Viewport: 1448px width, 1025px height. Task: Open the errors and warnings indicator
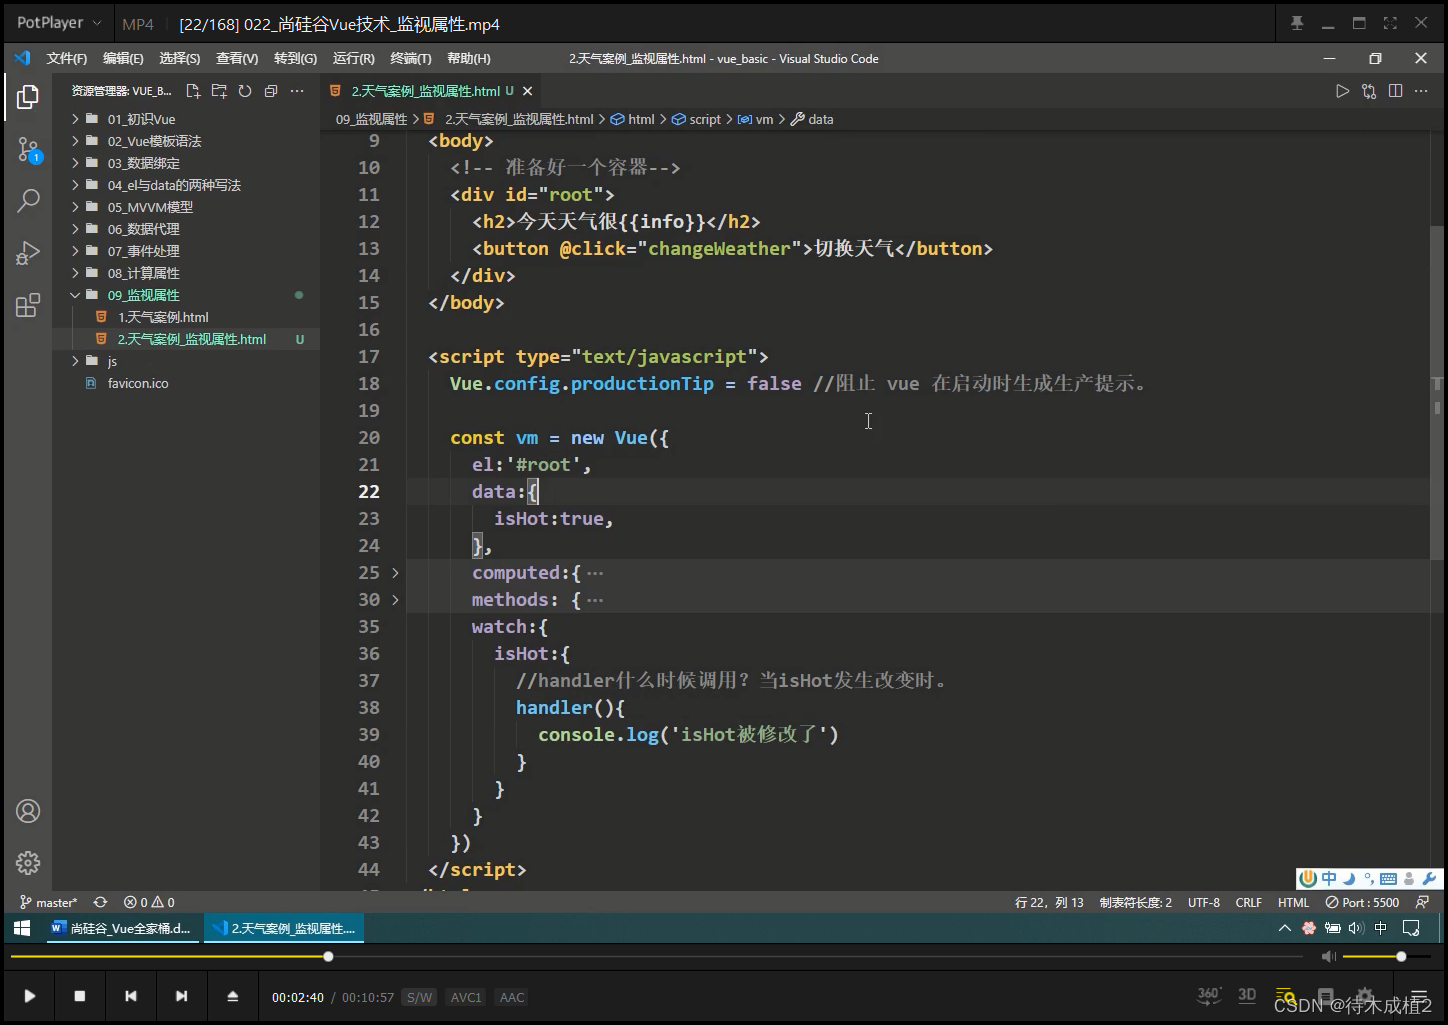[149, 902]
